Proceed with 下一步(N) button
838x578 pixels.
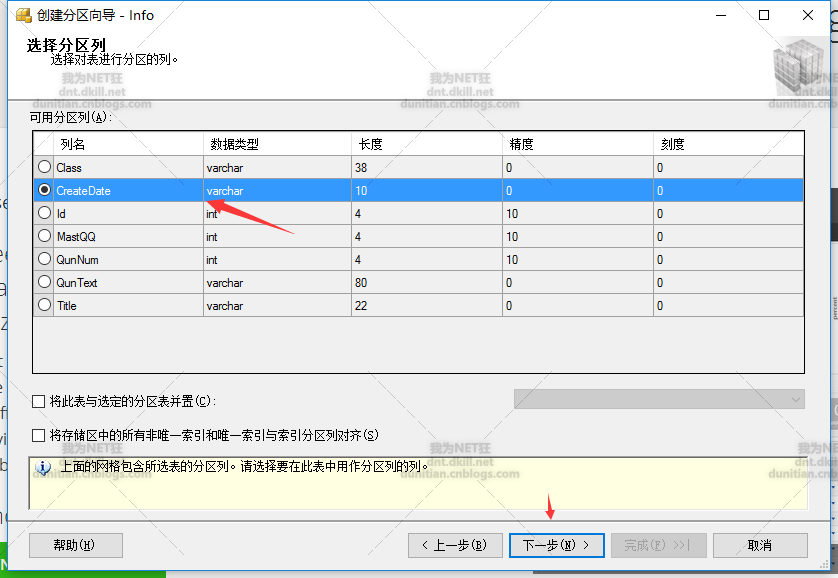(x=557, y=545)
